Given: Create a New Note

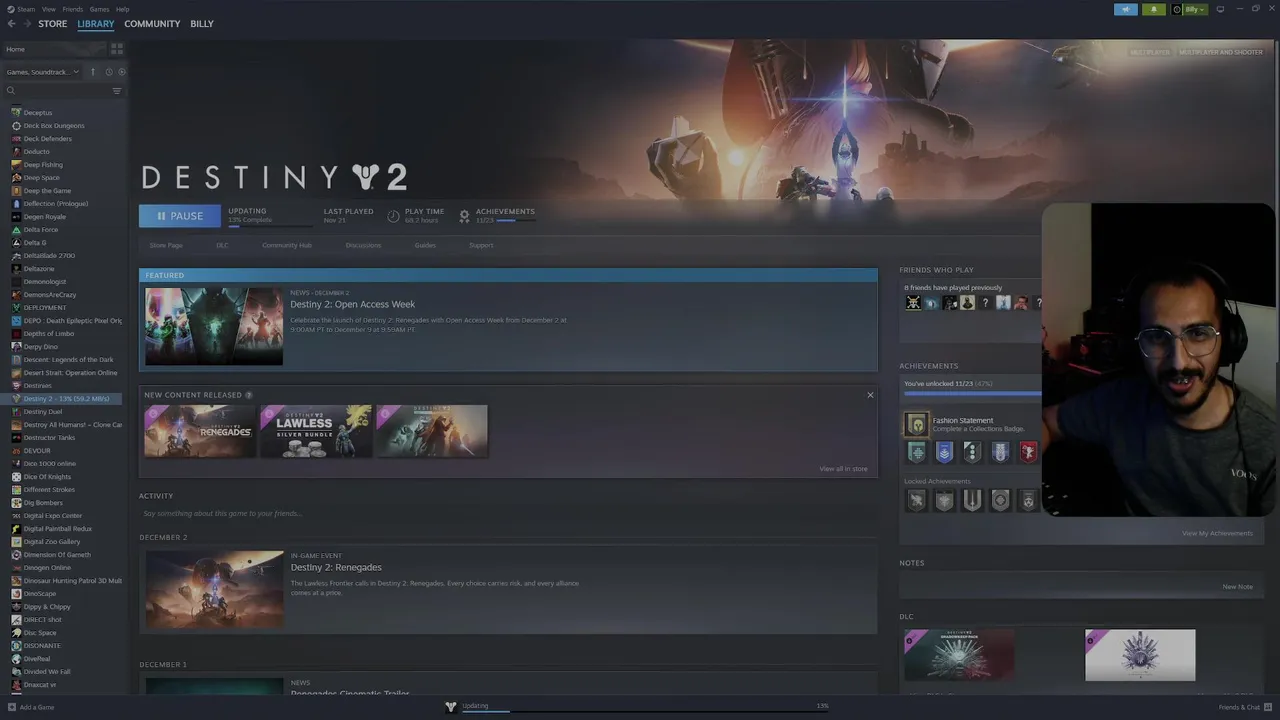Looking at the screenshot, I should 1237,587.
